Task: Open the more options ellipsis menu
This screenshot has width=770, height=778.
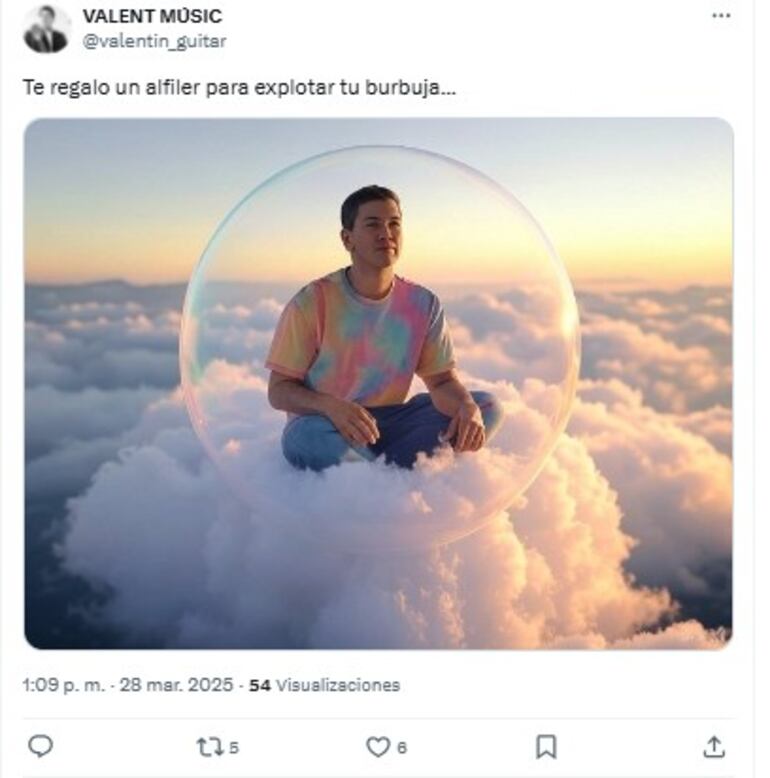Action: 721,16
